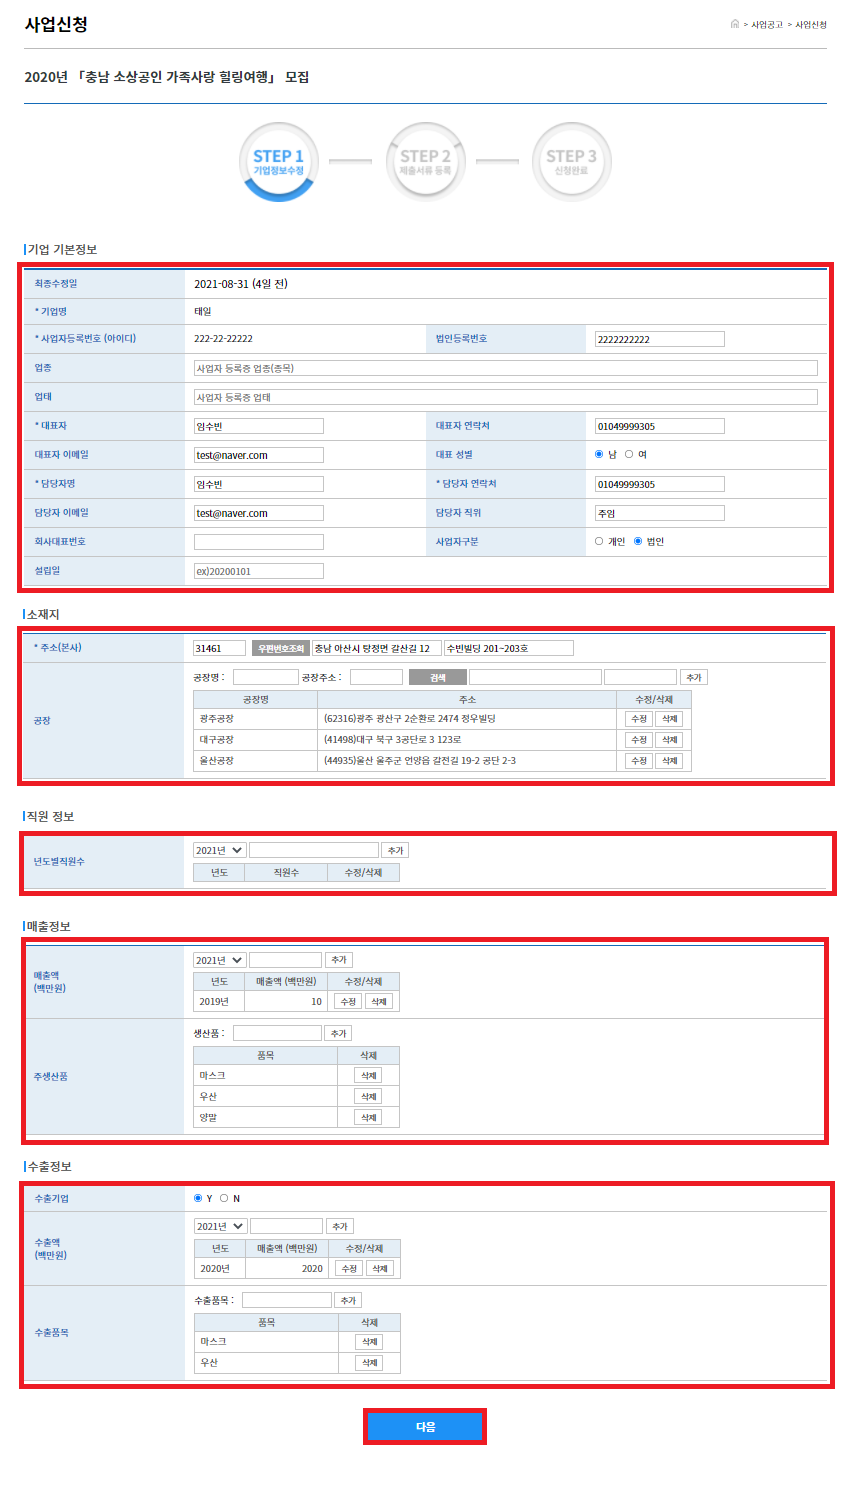Image resolution: width=858 pixels, height=1490 pixels.
Task: Click 수정 for 울산공장
Action: [x=639, y=761]
